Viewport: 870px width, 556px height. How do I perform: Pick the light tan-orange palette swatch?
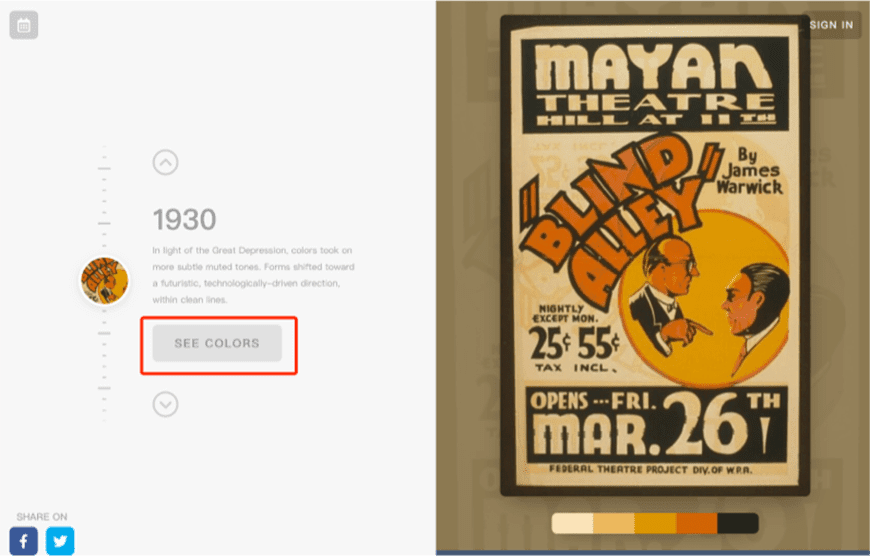[614, 523]
